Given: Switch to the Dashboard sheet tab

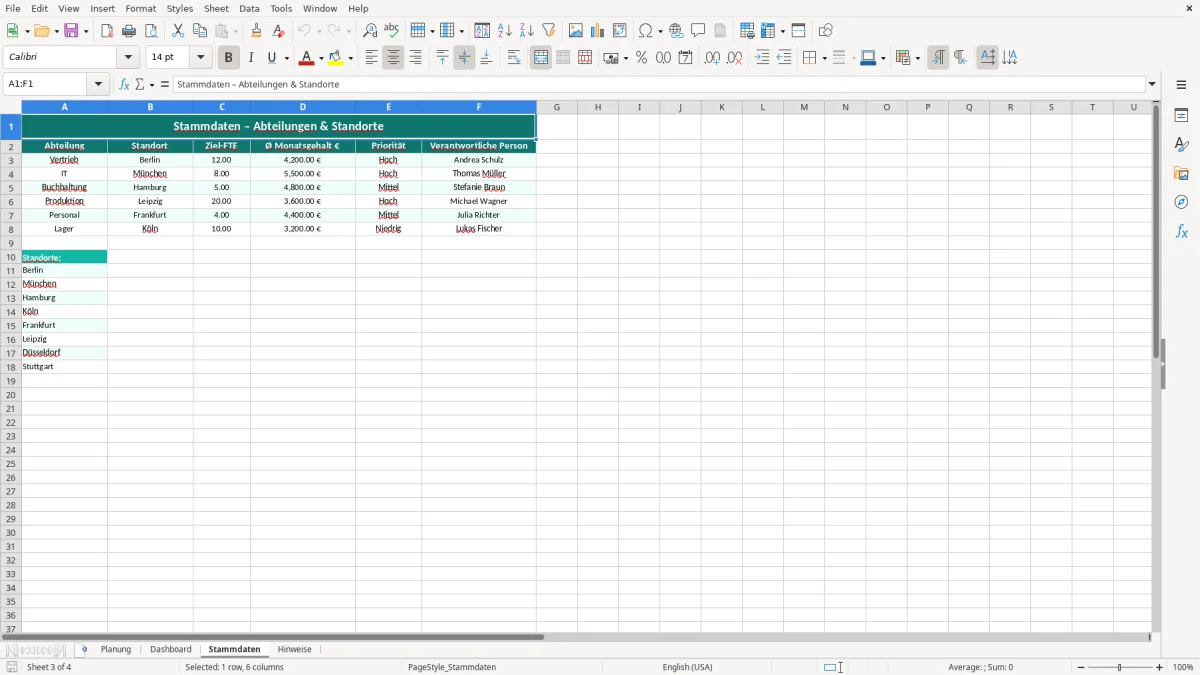Looking at the screenshot, I should click(x=171, y=650).
